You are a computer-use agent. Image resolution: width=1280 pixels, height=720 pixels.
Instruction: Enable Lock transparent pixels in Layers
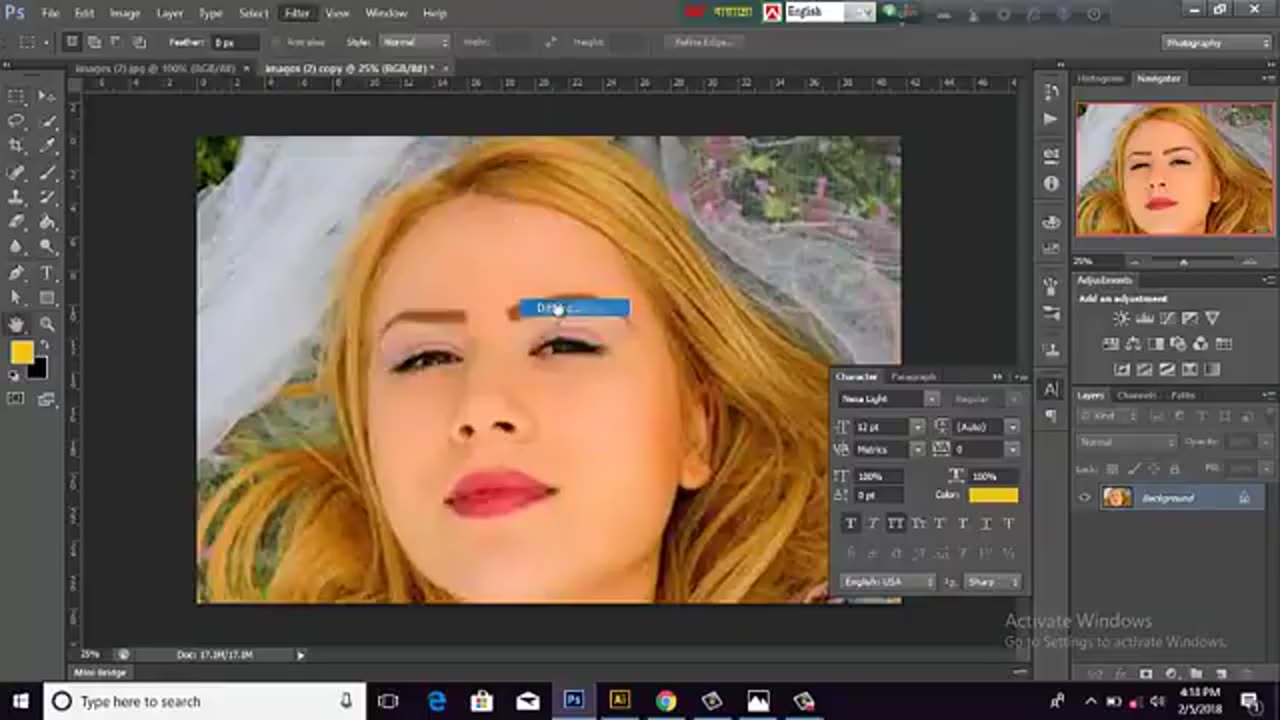point(1113,468)
